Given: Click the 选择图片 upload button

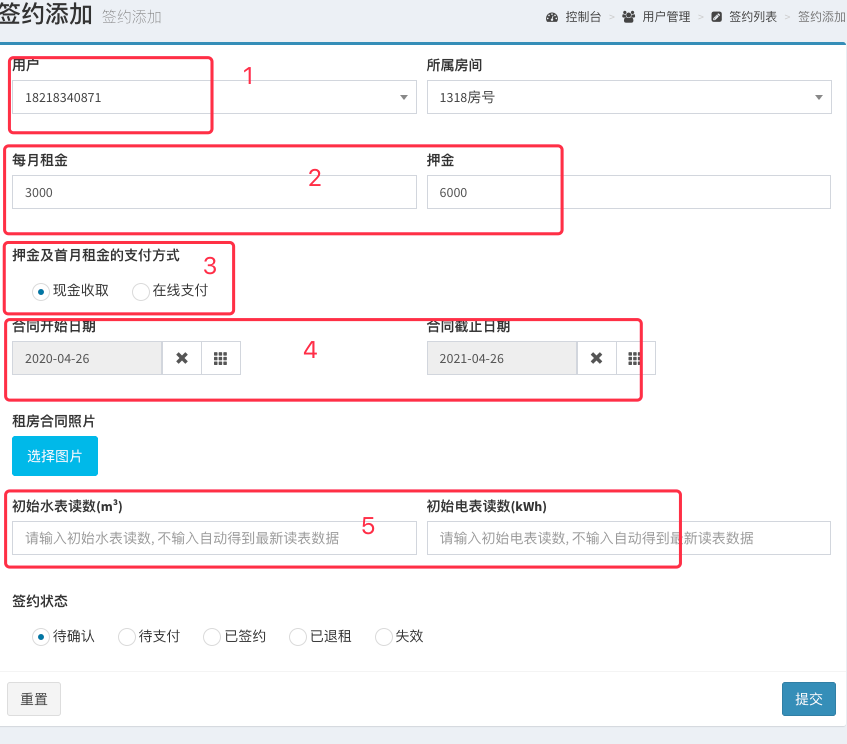Looking at the screenshot, I should (x=55, y=456).
